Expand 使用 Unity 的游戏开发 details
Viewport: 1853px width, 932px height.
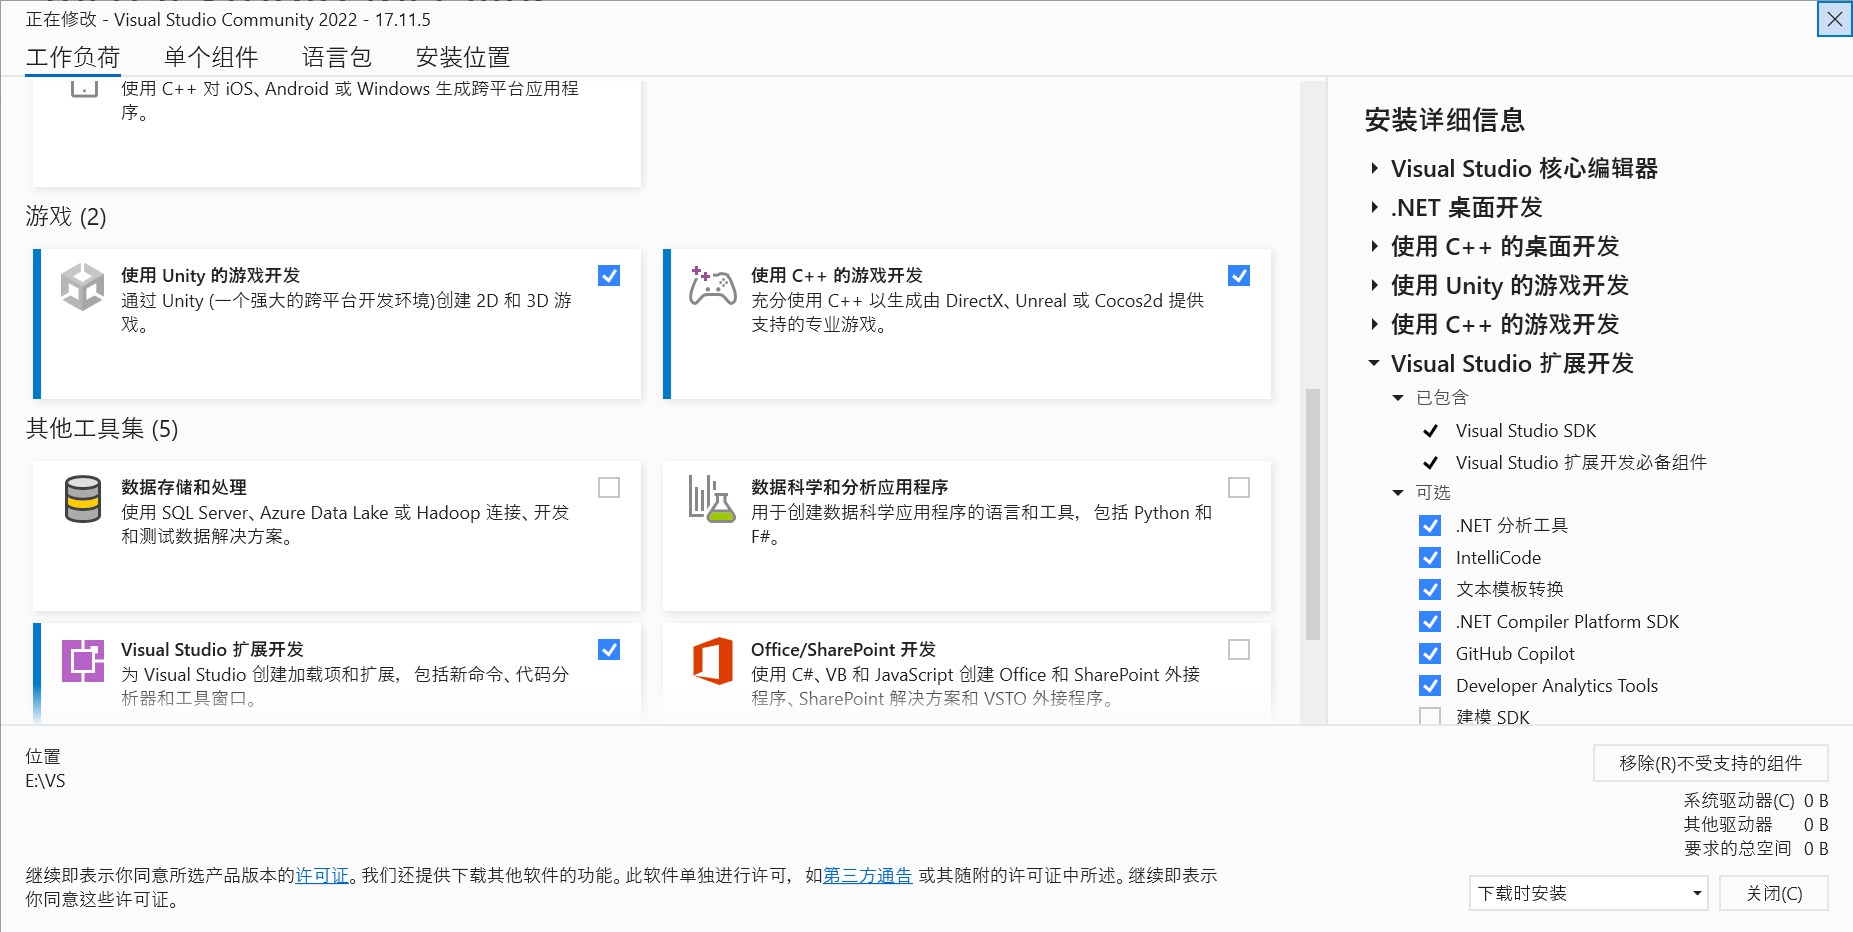(1375, 286)
